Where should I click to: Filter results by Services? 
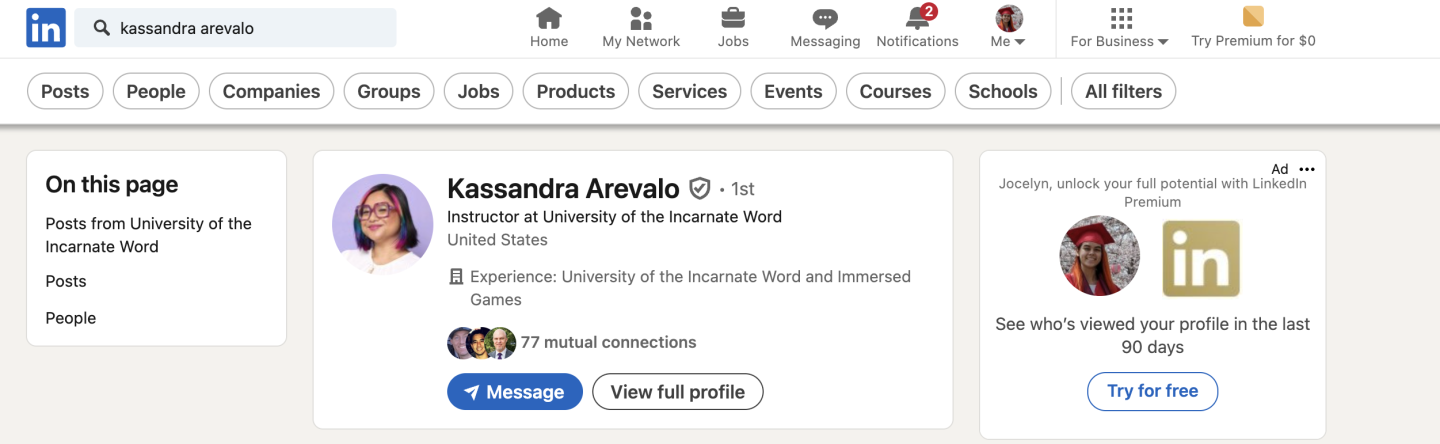click(x=690, y=91)
